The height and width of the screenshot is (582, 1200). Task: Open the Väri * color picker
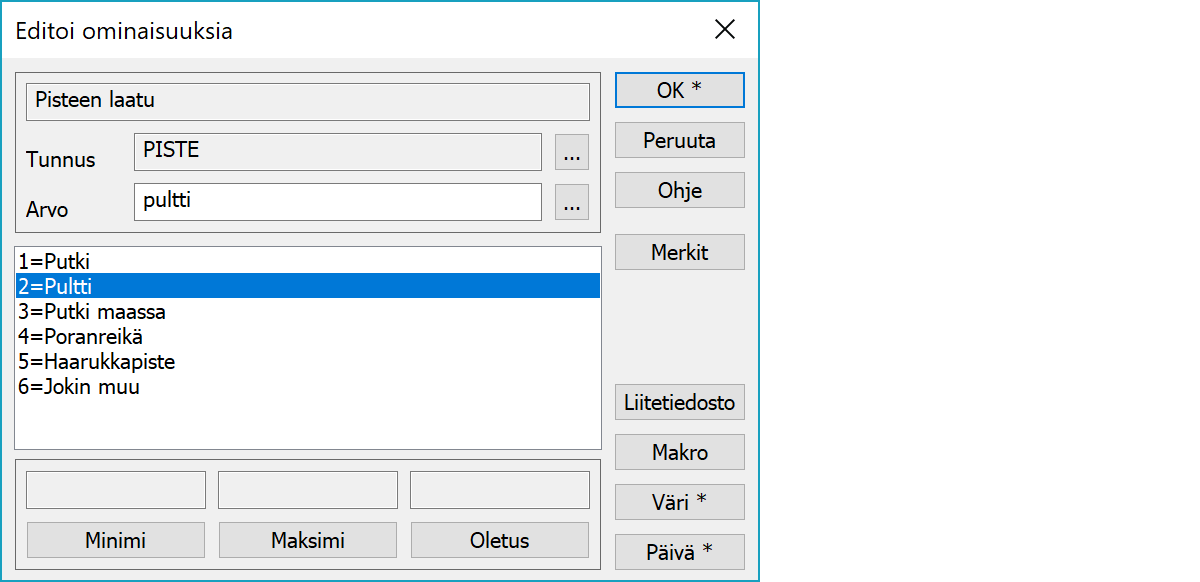point(679,502)
